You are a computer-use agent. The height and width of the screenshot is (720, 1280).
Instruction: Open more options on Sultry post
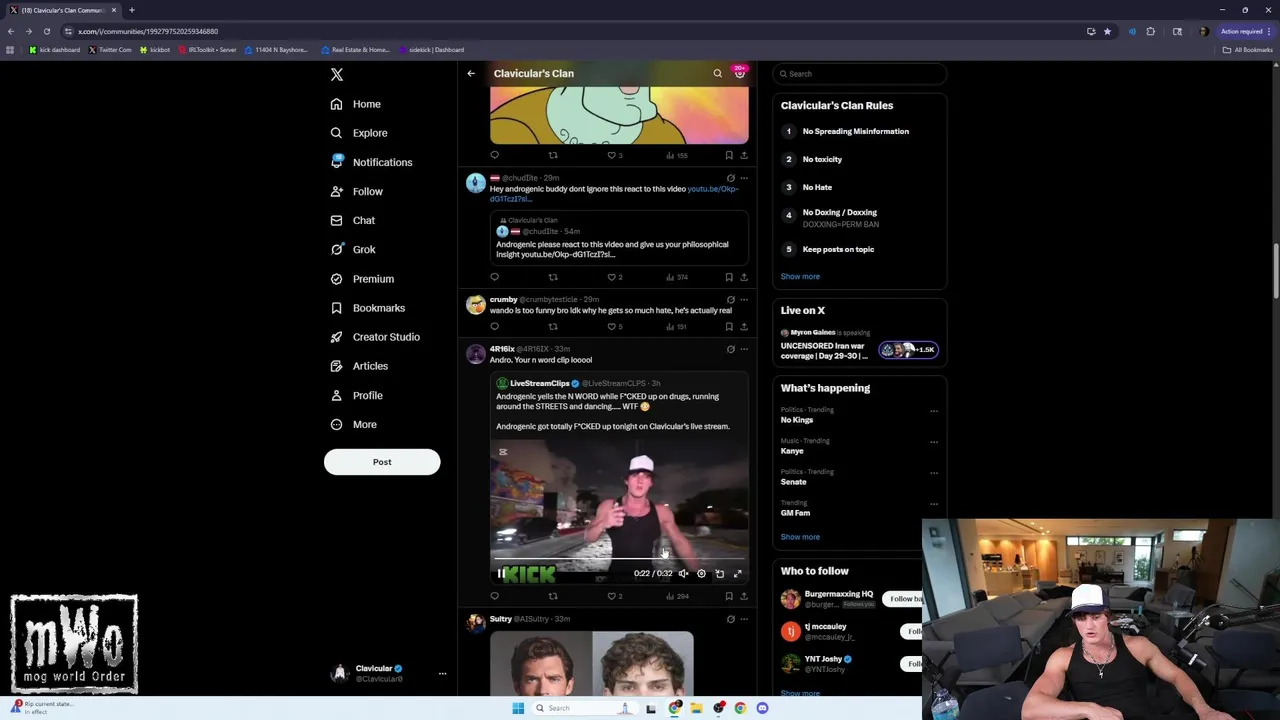tap(743, 619)
